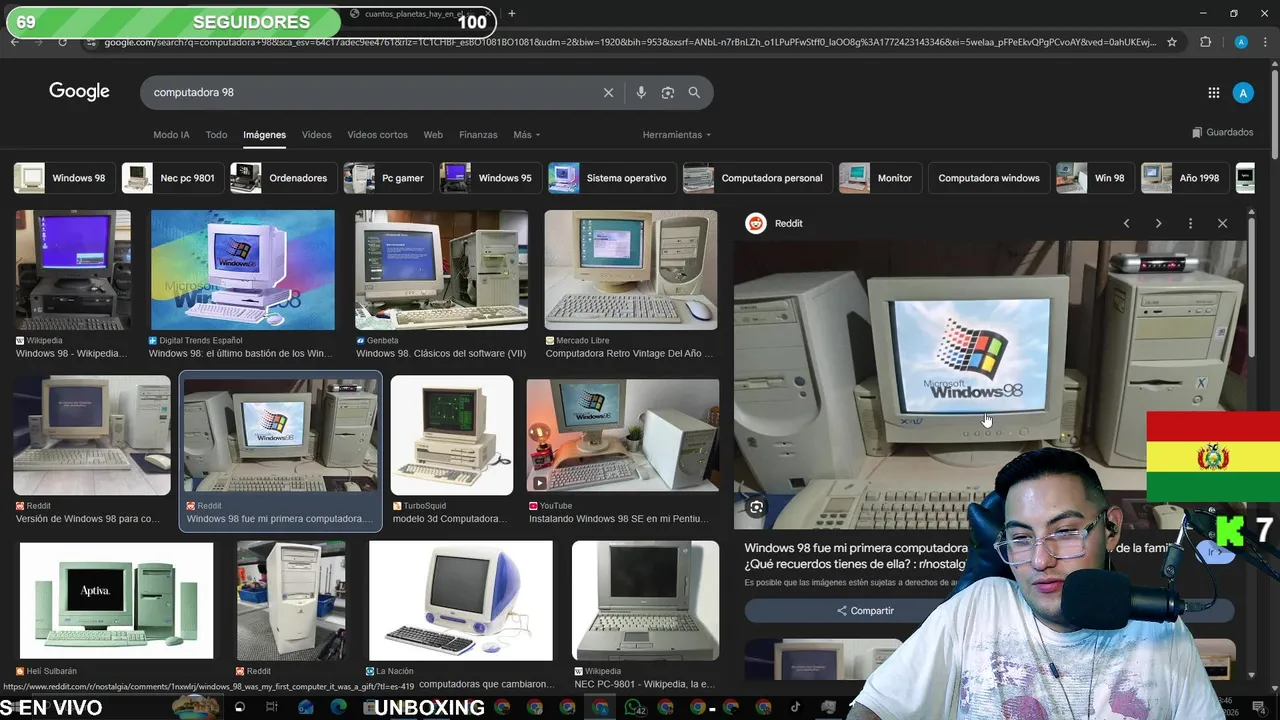Click in the 'computadora 98' search field
This screenshot has height=720, width=1280.
(x=370, y=92)
